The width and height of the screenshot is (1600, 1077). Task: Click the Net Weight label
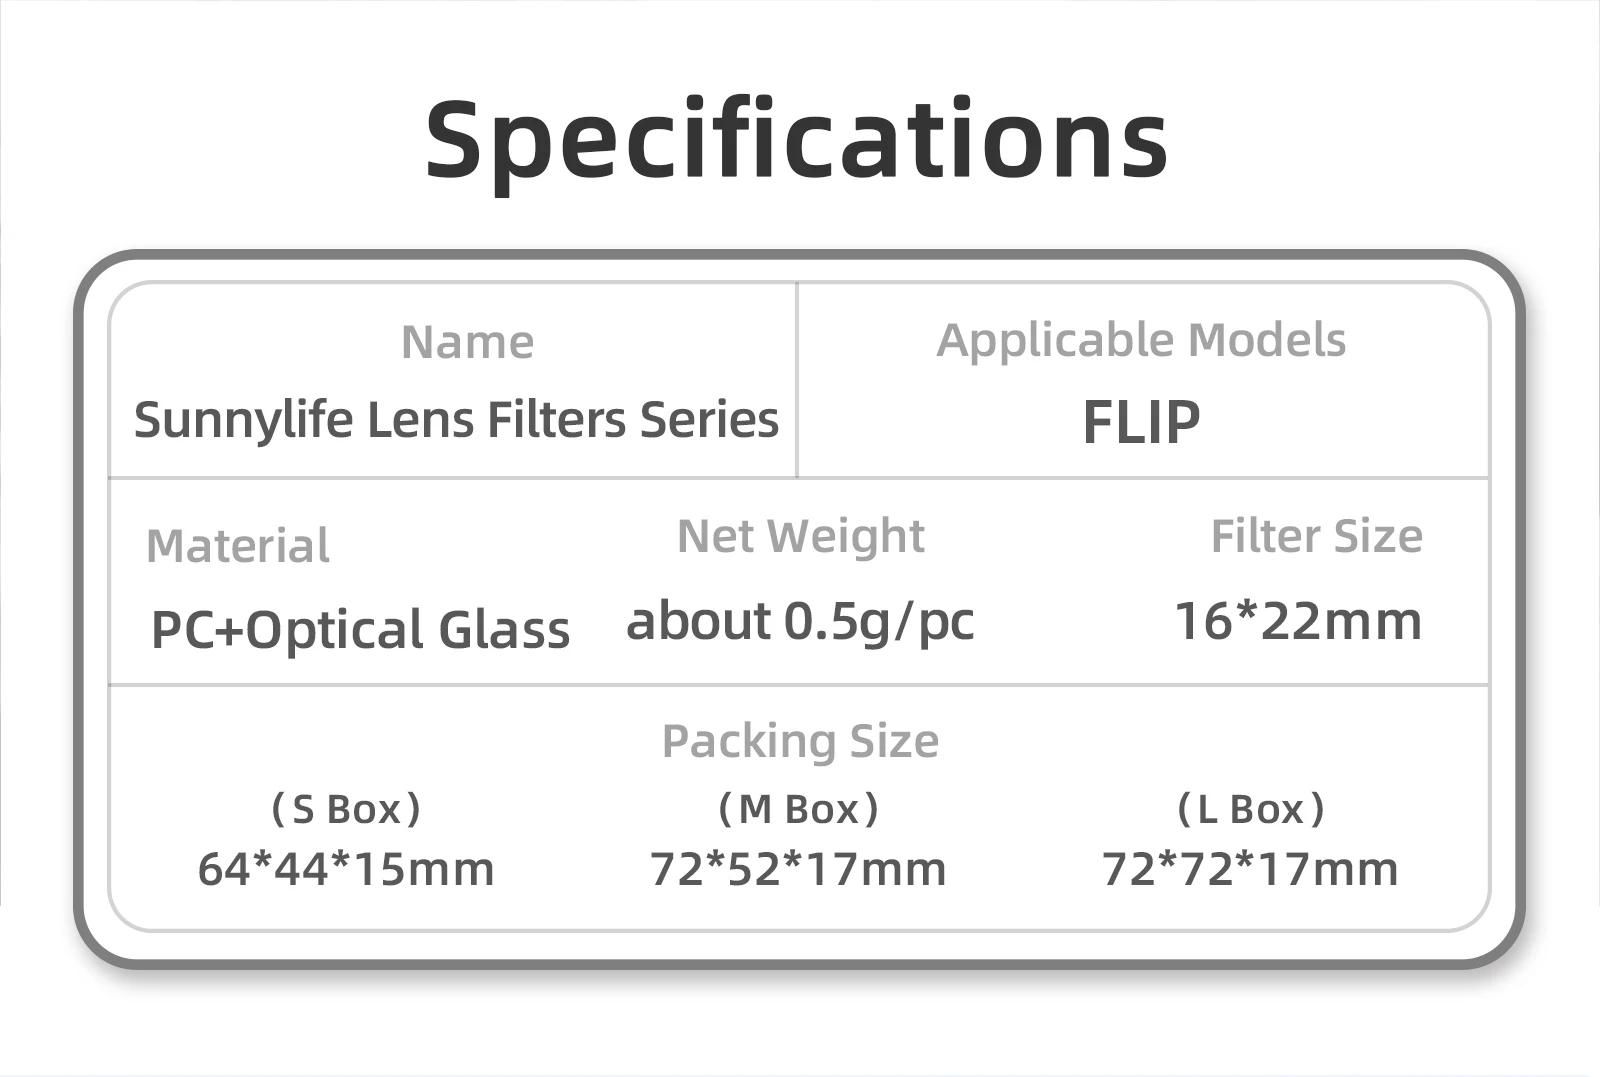tap(800, 536)
